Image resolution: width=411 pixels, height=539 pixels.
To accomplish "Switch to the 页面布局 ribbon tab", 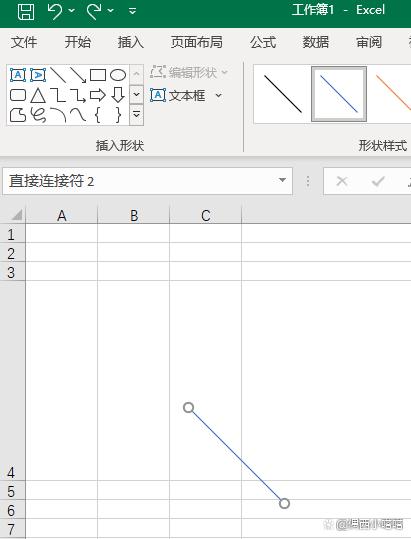I will tap(197, 42).
